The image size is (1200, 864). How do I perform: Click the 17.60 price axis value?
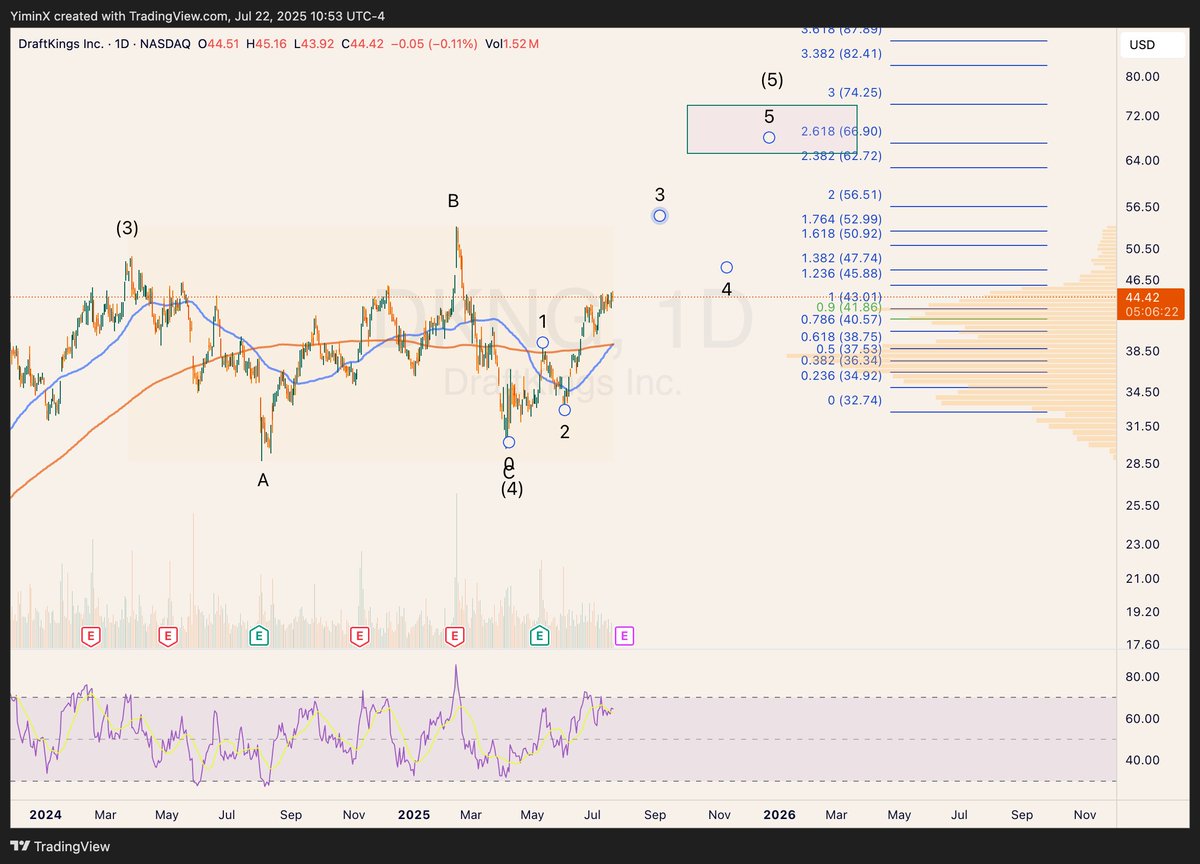1142,645
